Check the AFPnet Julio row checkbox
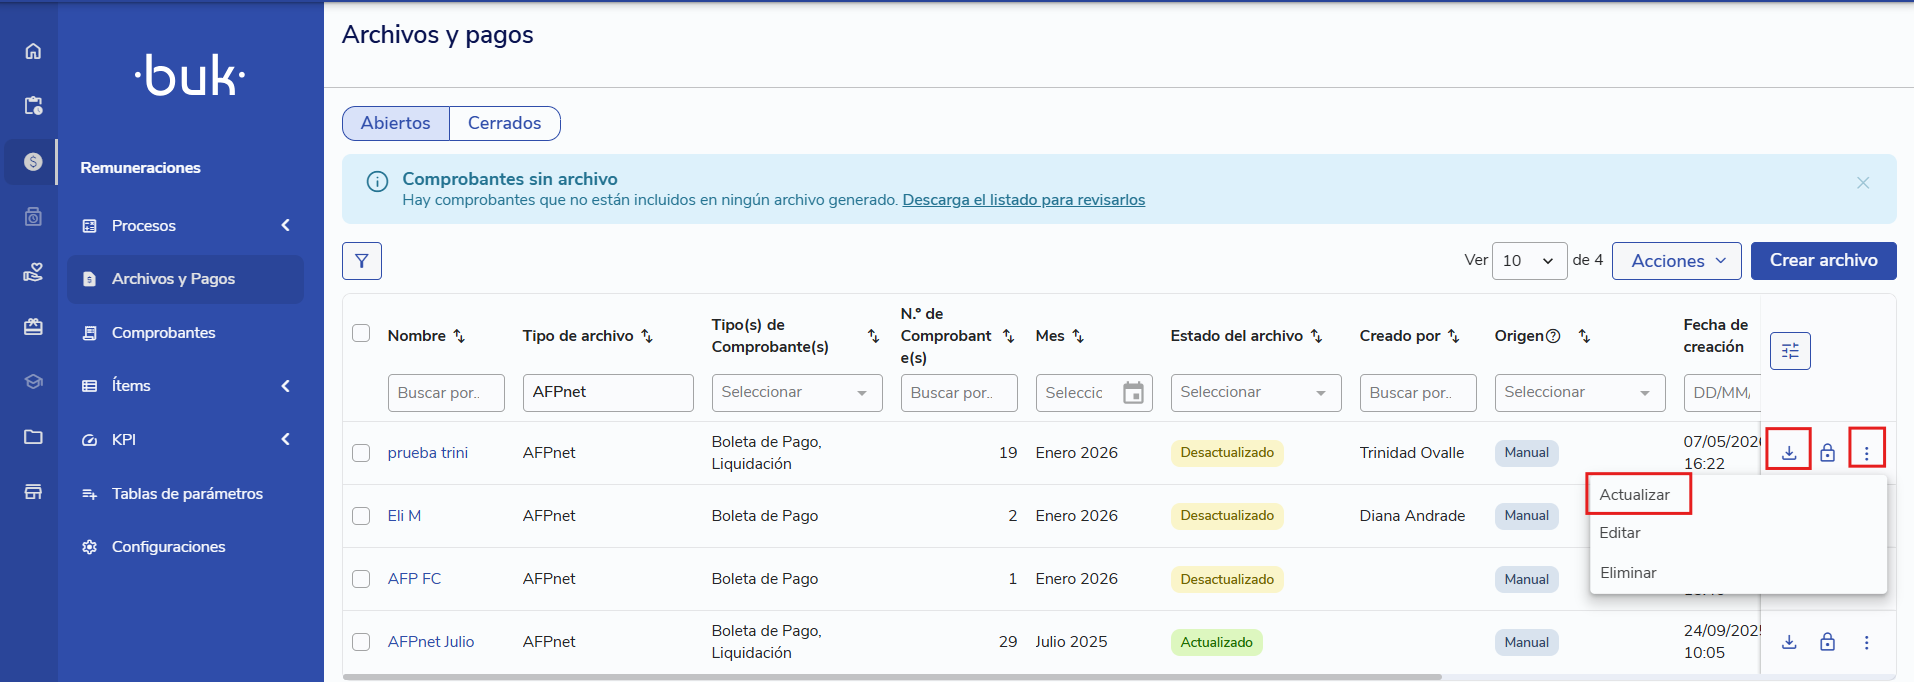The height and width of the screenshot is (682, 1914). coord(361,642)
